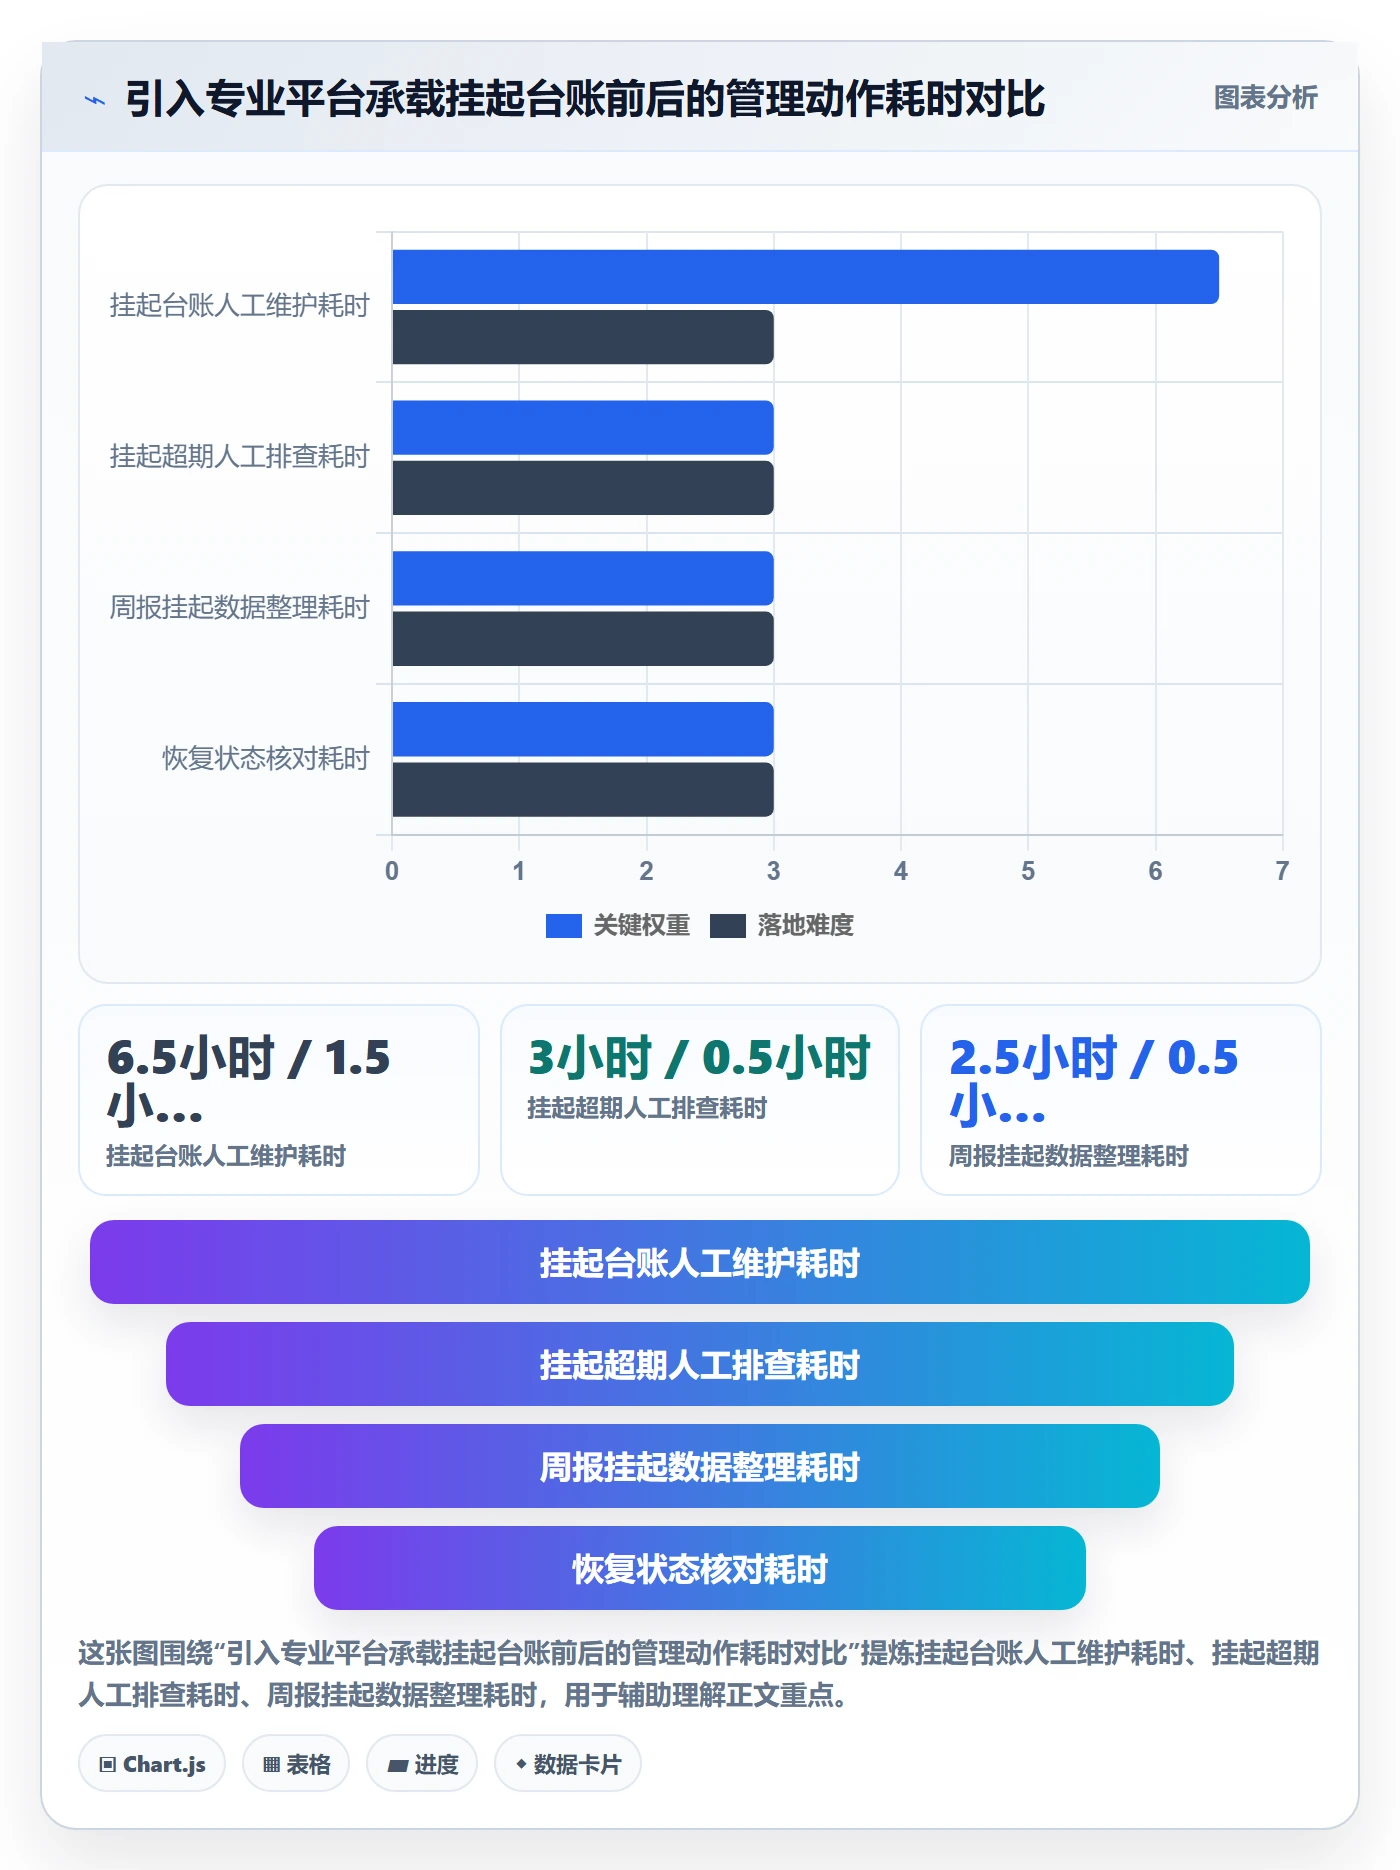
Task: Click the 恢复状态核对耗时 axis label
Action: pos(266,759)
